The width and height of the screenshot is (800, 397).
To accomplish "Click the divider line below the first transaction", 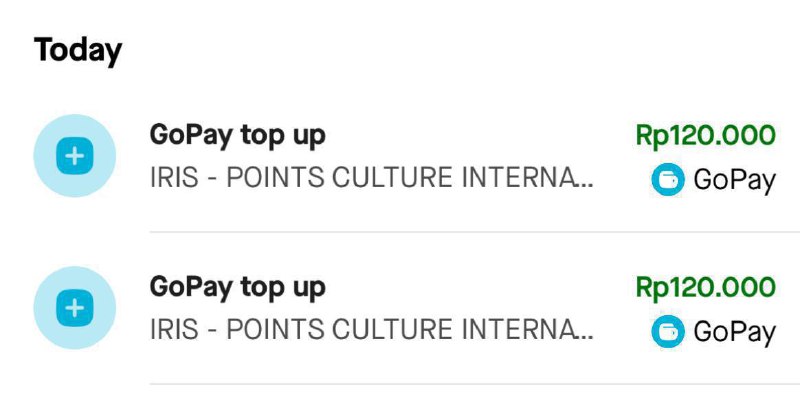I will click(x=474, y=232).
